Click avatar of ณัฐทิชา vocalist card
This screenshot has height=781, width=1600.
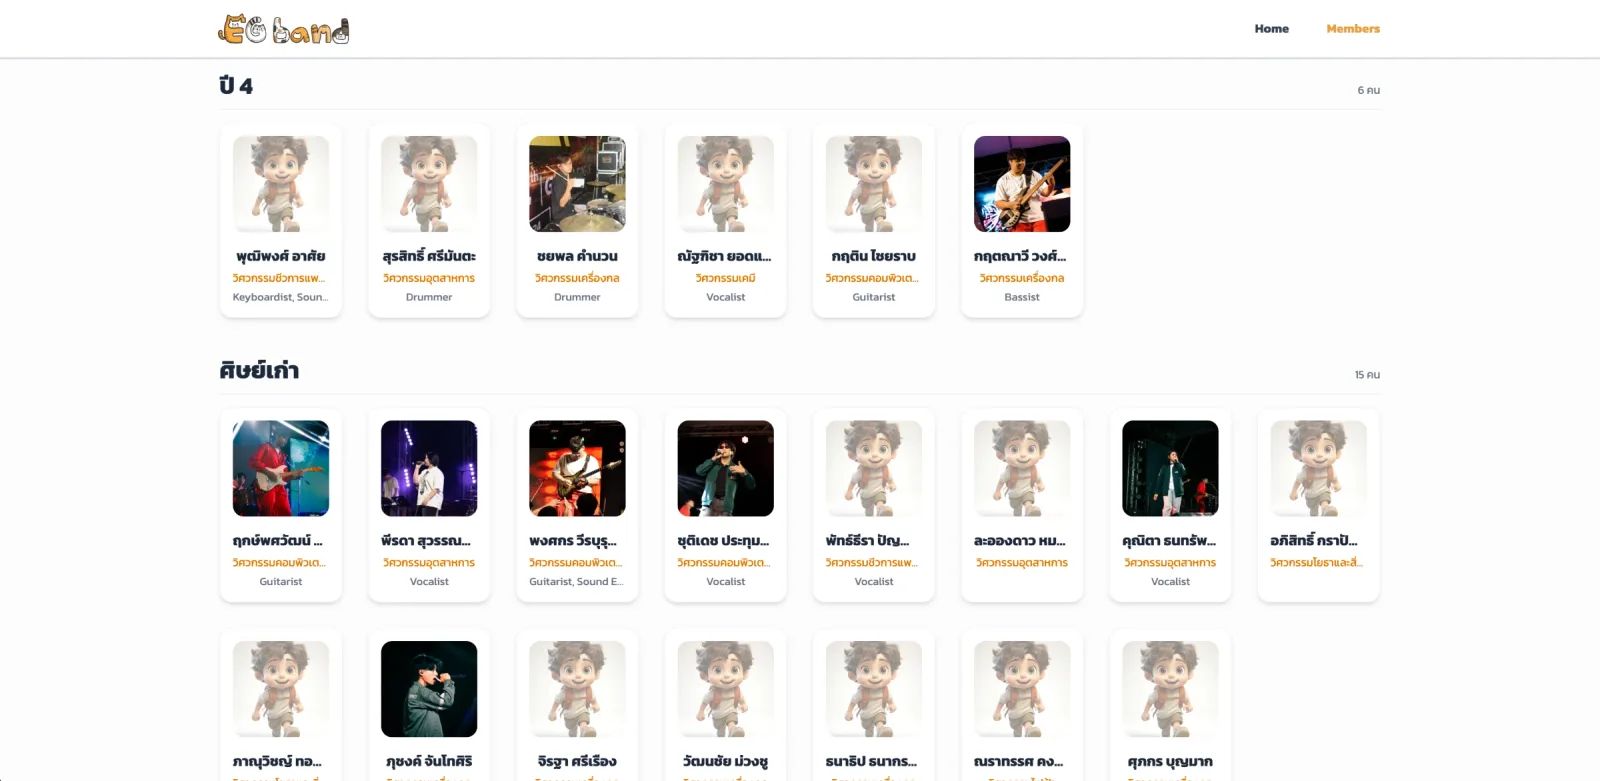pos(725,184)
